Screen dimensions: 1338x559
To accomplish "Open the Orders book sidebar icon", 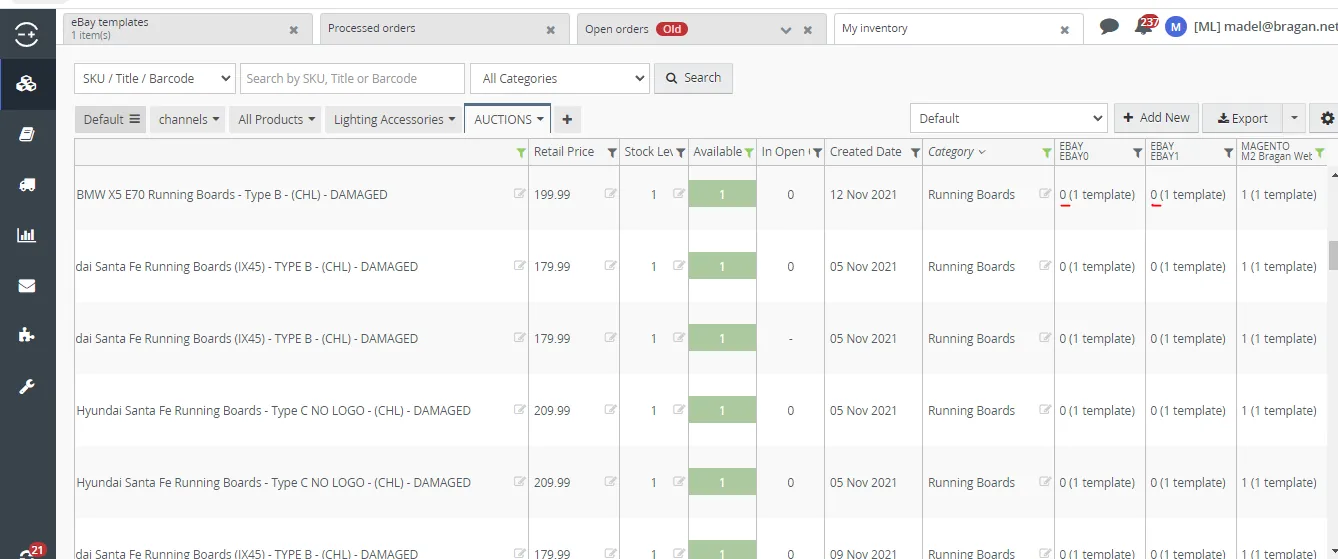I will (x=27, y=134).
